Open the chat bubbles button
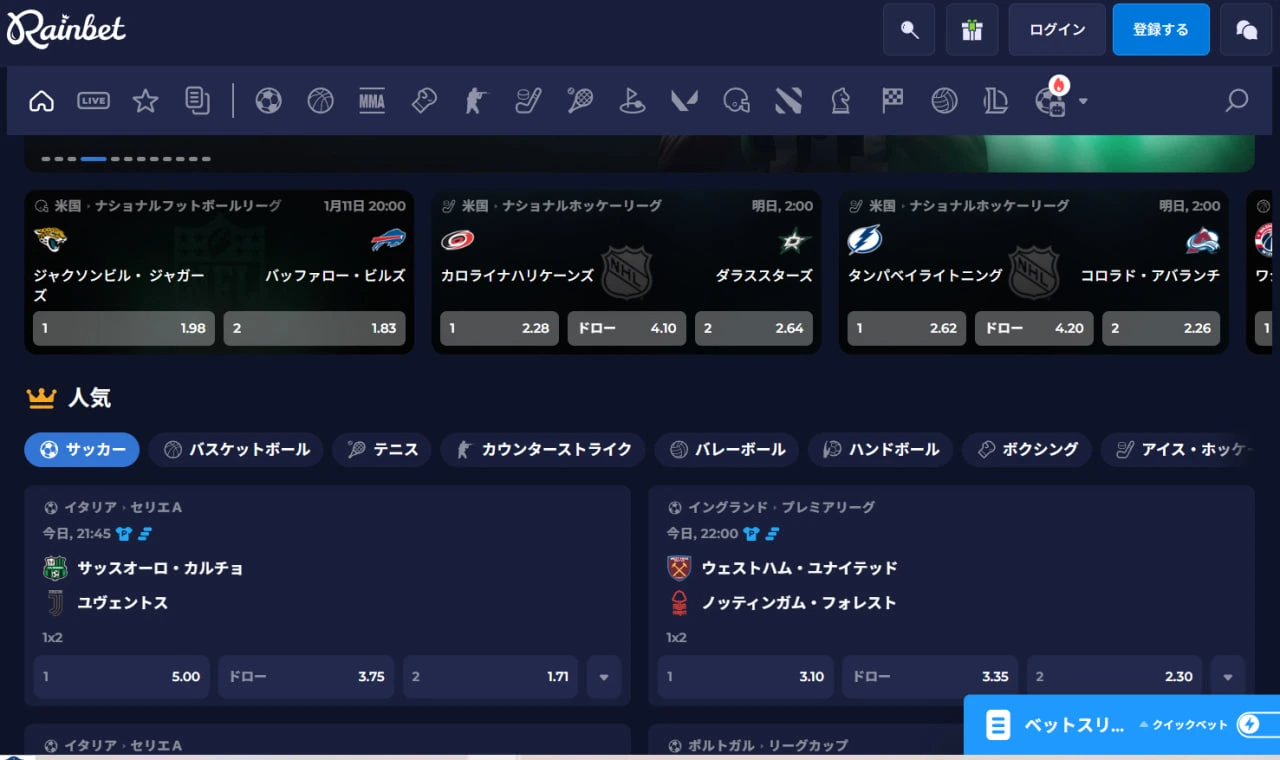The width and height of the screenshot is (1280, 760). 1246,29
